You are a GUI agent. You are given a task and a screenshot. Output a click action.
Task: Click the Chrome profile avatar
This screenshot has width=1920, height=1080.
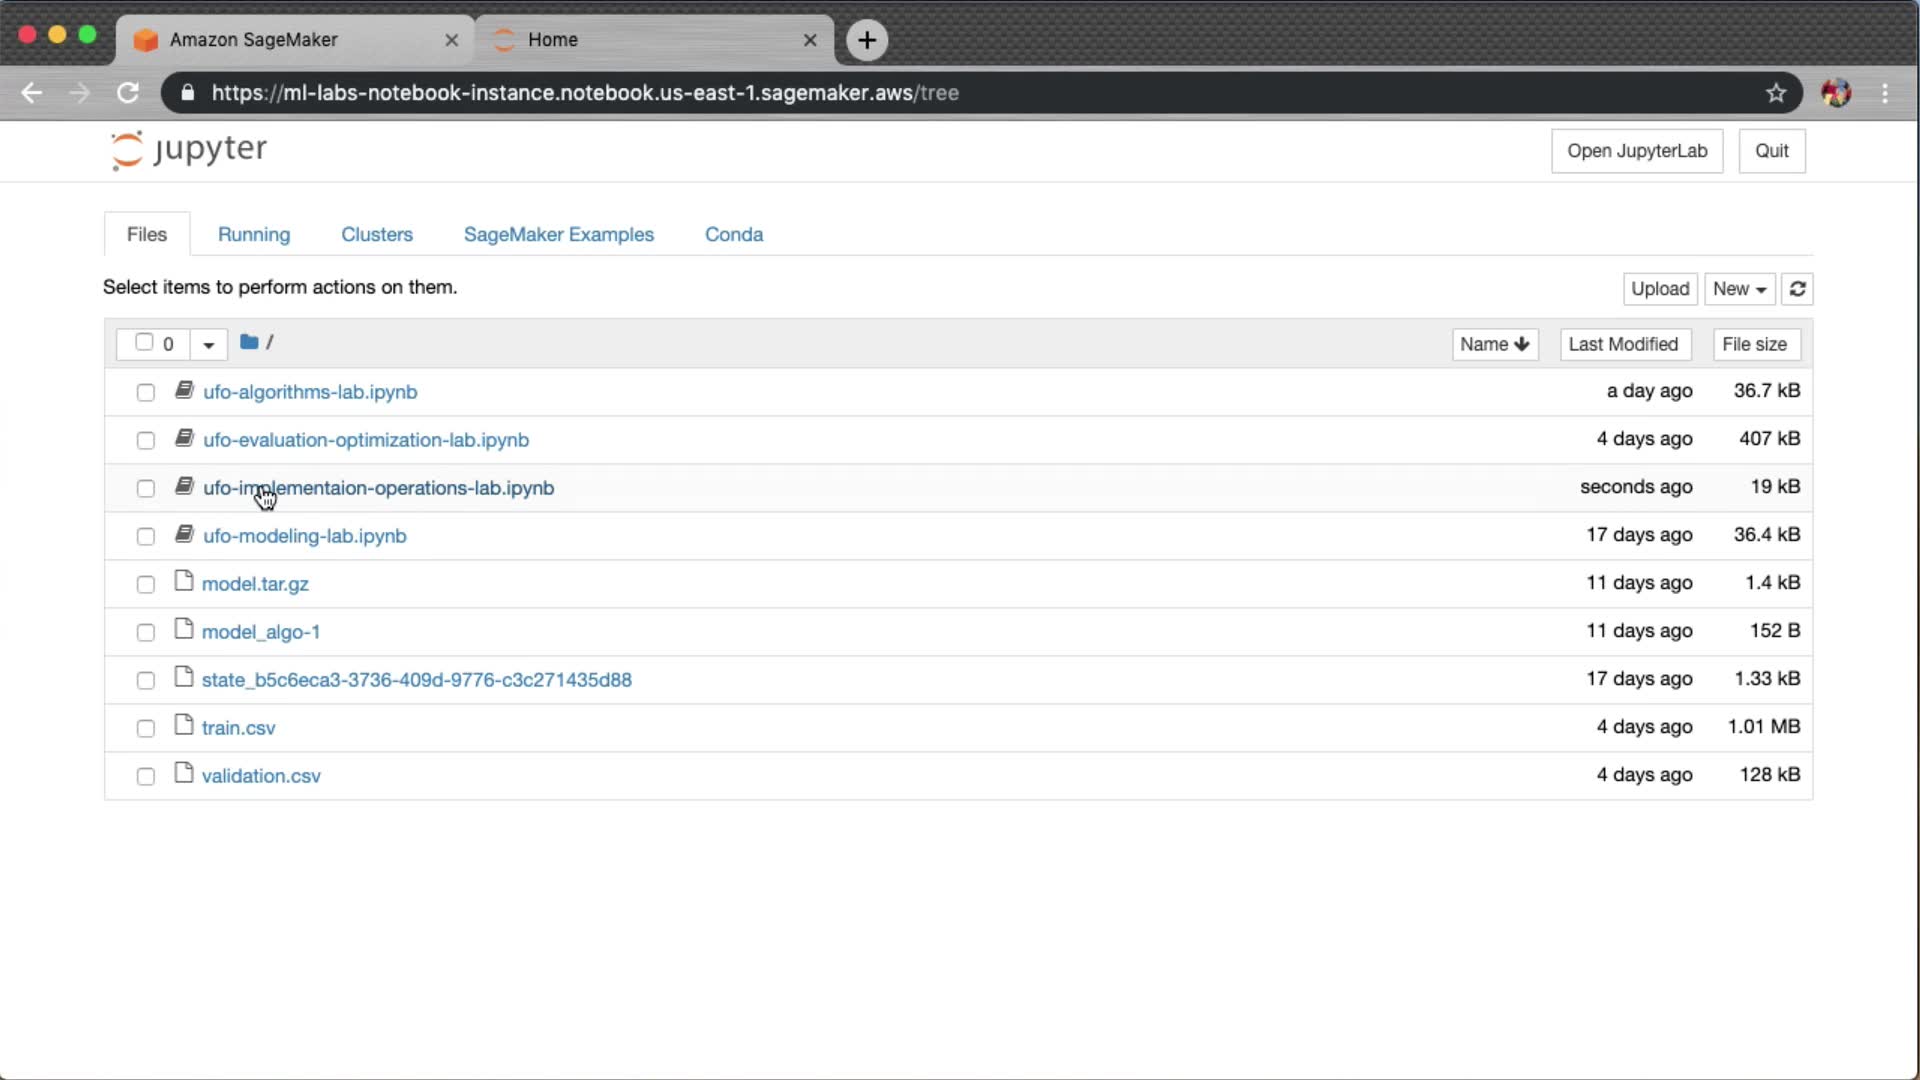[1836, 93]
